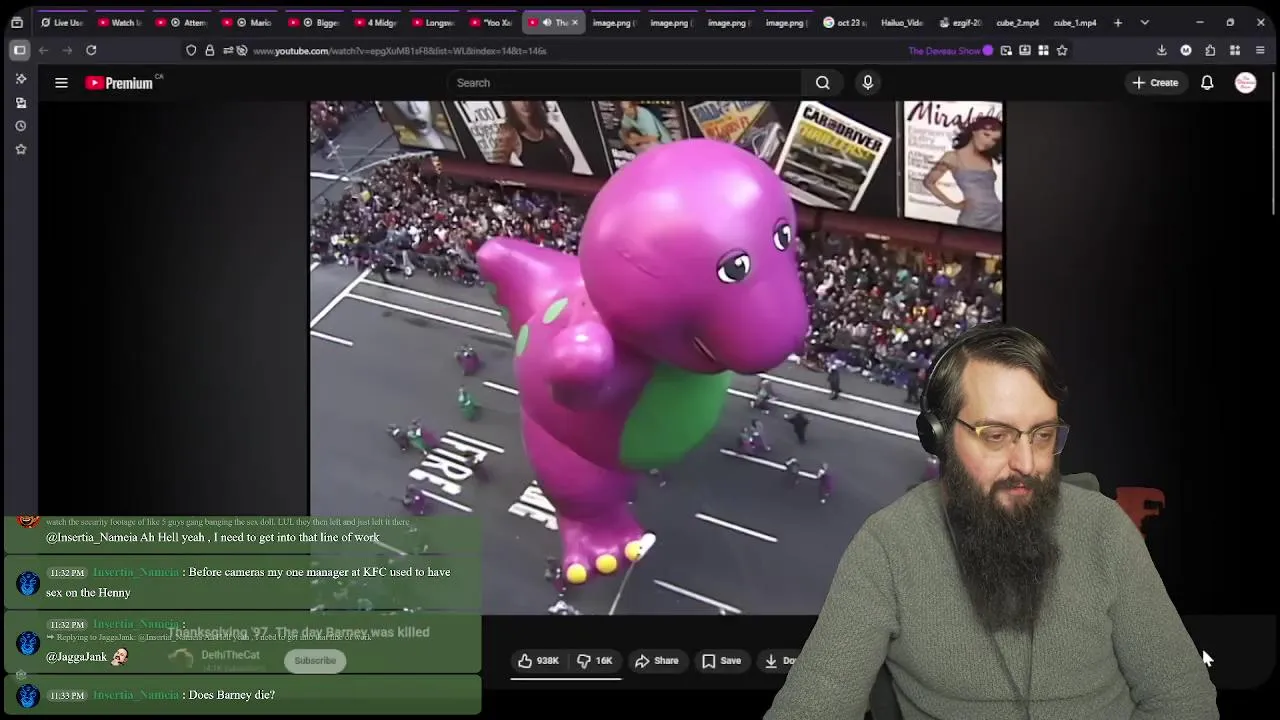The image size is (1280, 720).
Task: Bookmark this page with the star icon
Action: coord(1062,50)
